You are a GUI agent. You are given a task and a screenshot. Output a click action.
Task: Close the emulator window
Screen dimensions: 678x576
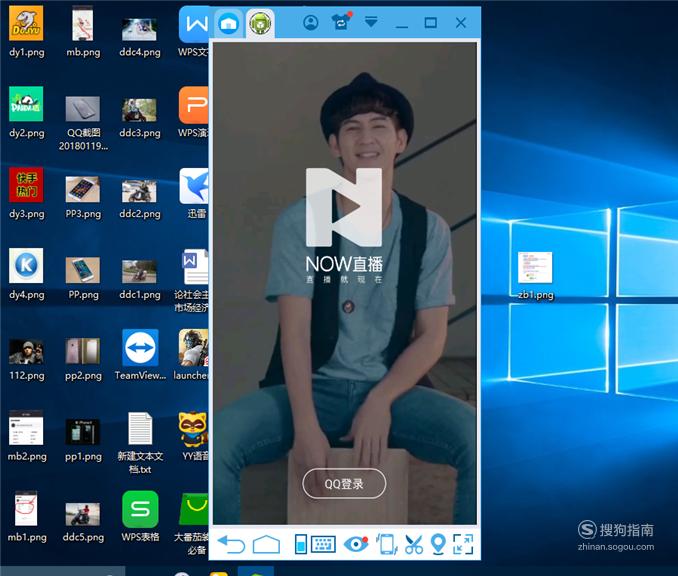click(461, 22)
